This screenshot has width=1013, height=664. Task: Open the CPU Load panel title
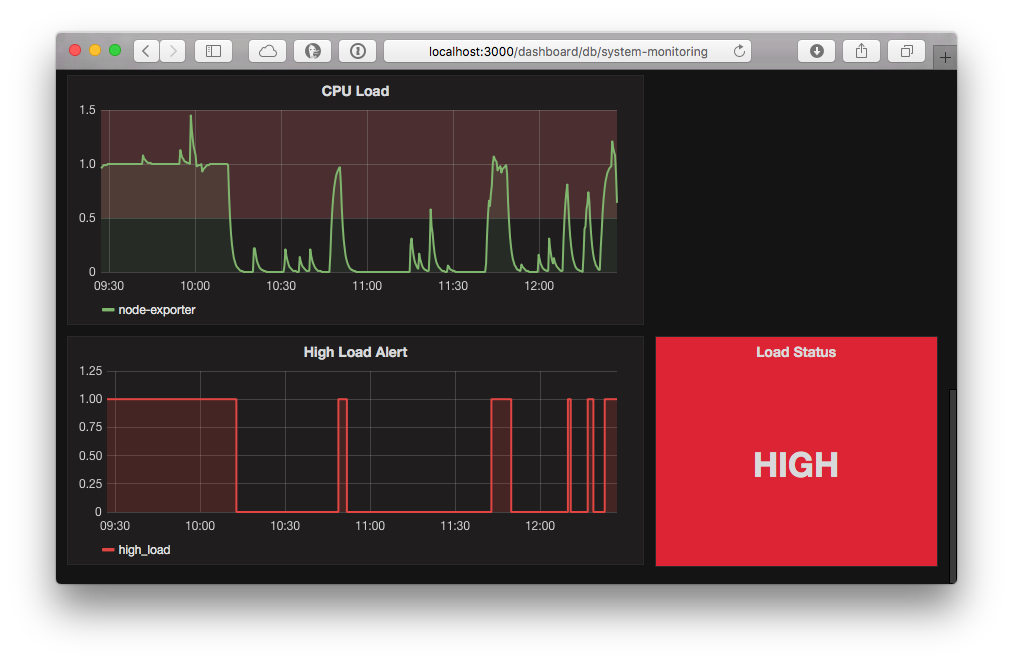[x=355, y=91]
